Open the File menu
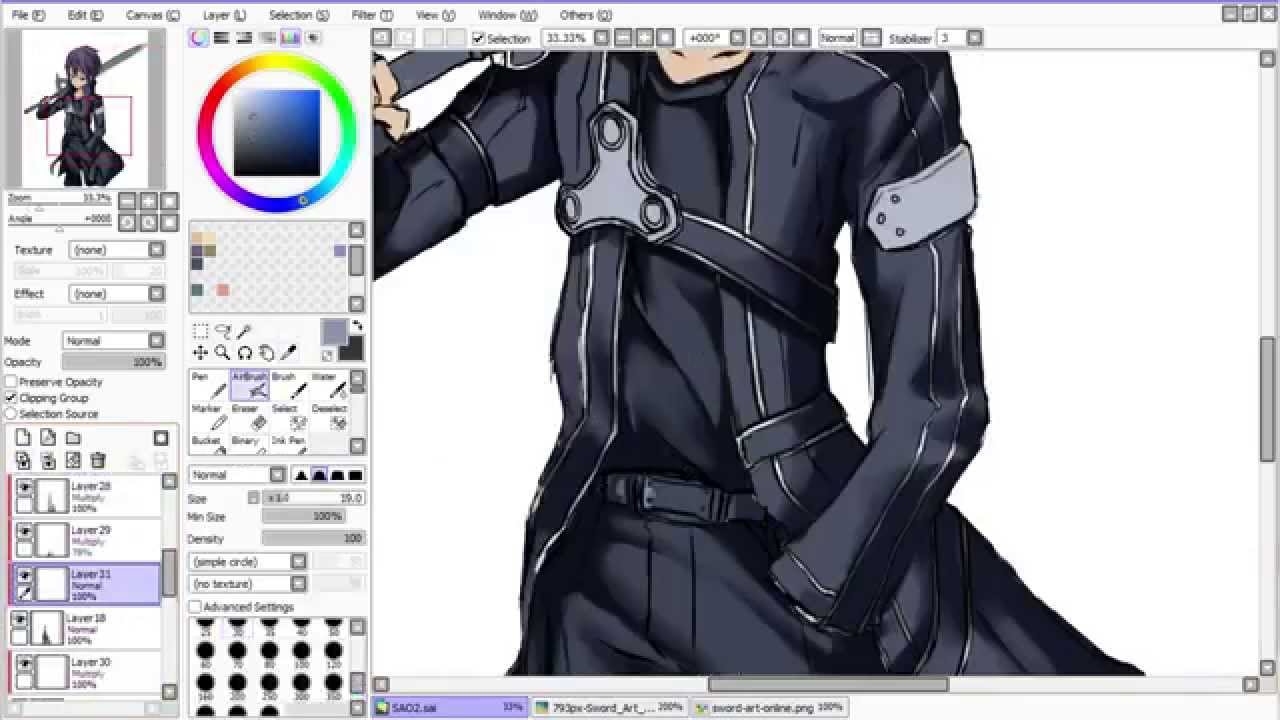 click(x=28, y=15)
